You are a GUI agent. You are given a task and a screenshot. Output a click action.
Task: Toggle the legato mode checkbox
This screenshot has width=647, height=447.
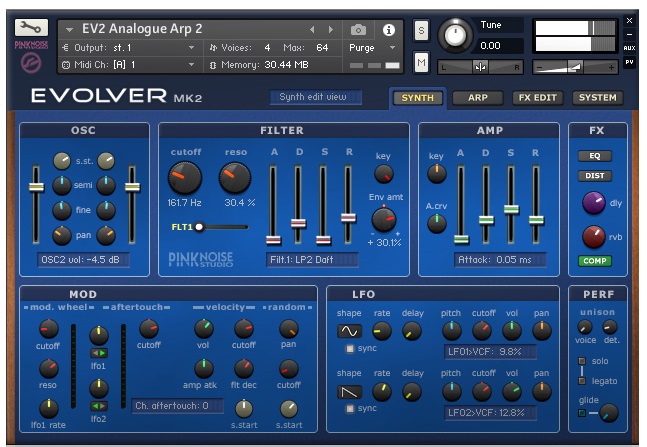(x=582, y=381)
